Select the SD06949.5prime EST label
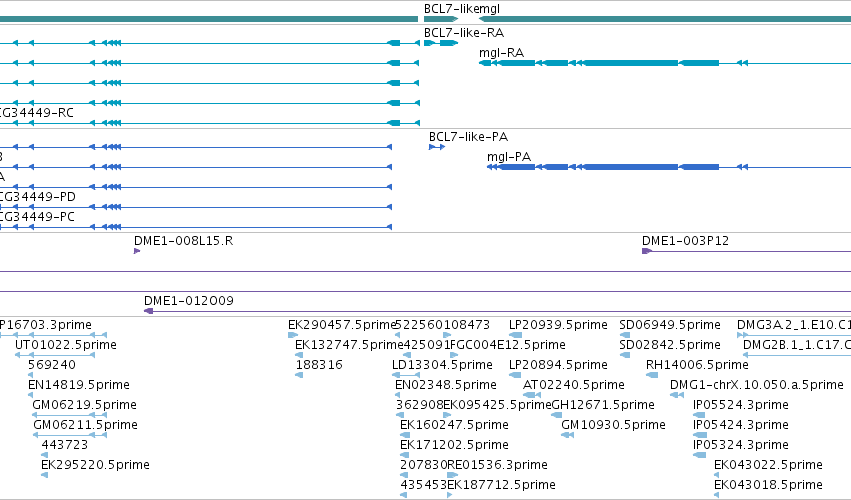Screen dimensions: 851x500 click(x=670, y=325)
